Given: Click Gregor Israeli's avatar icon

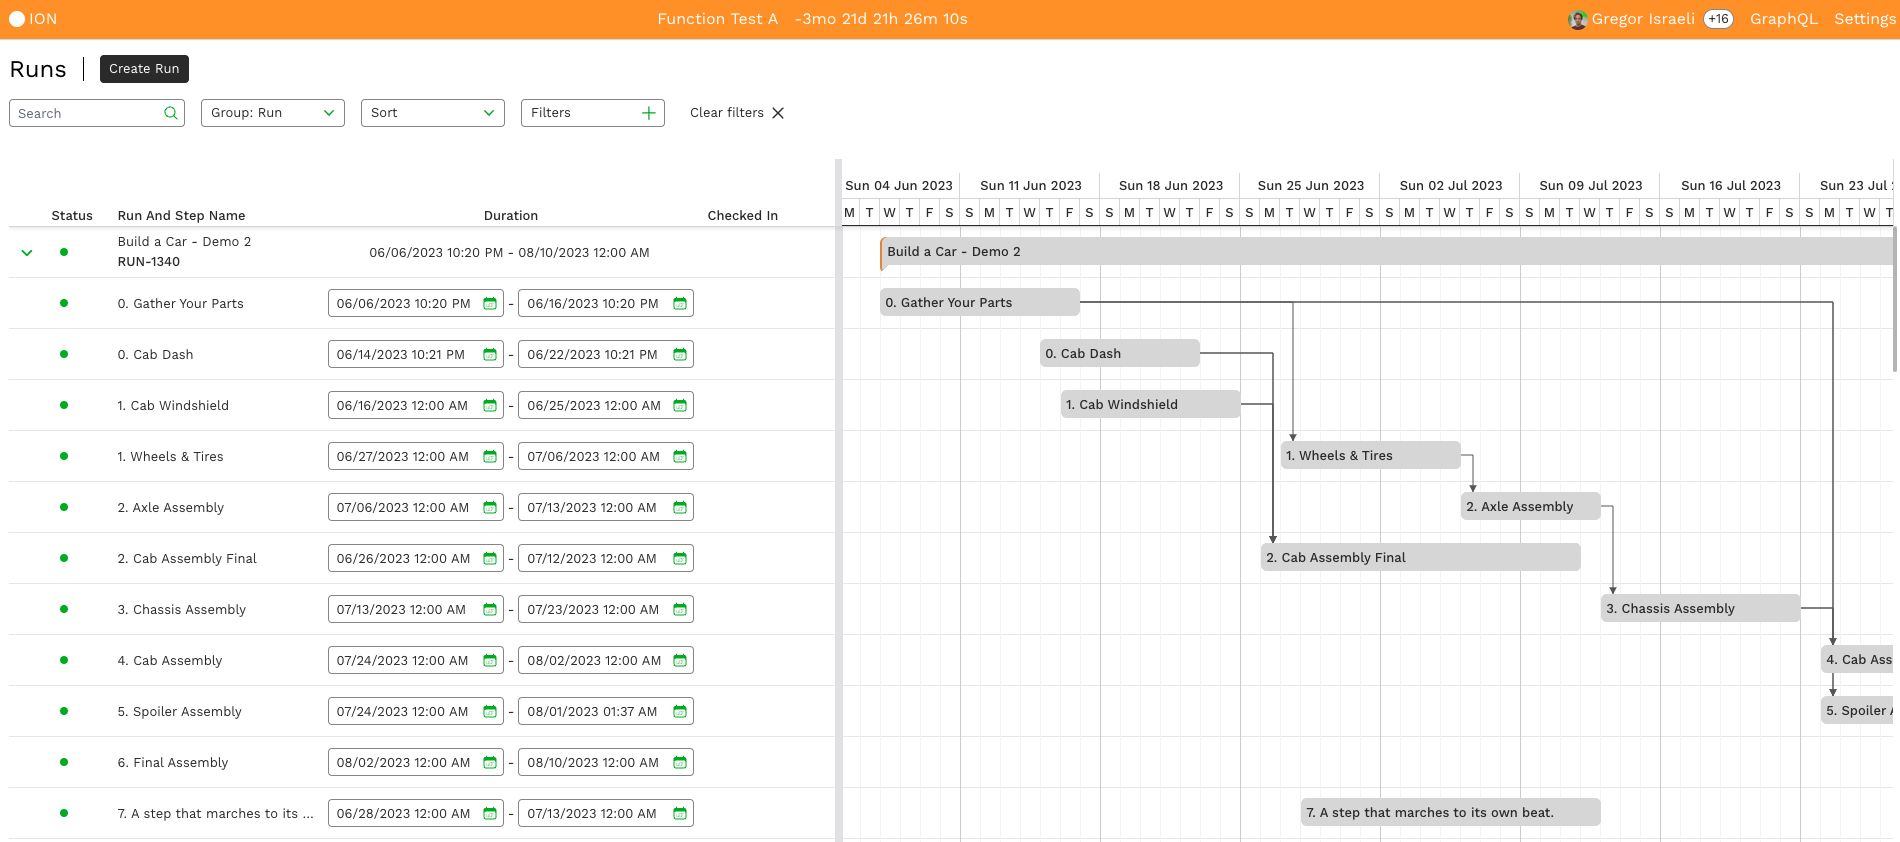Looking at the screenshot, I should coord(1578,19).
